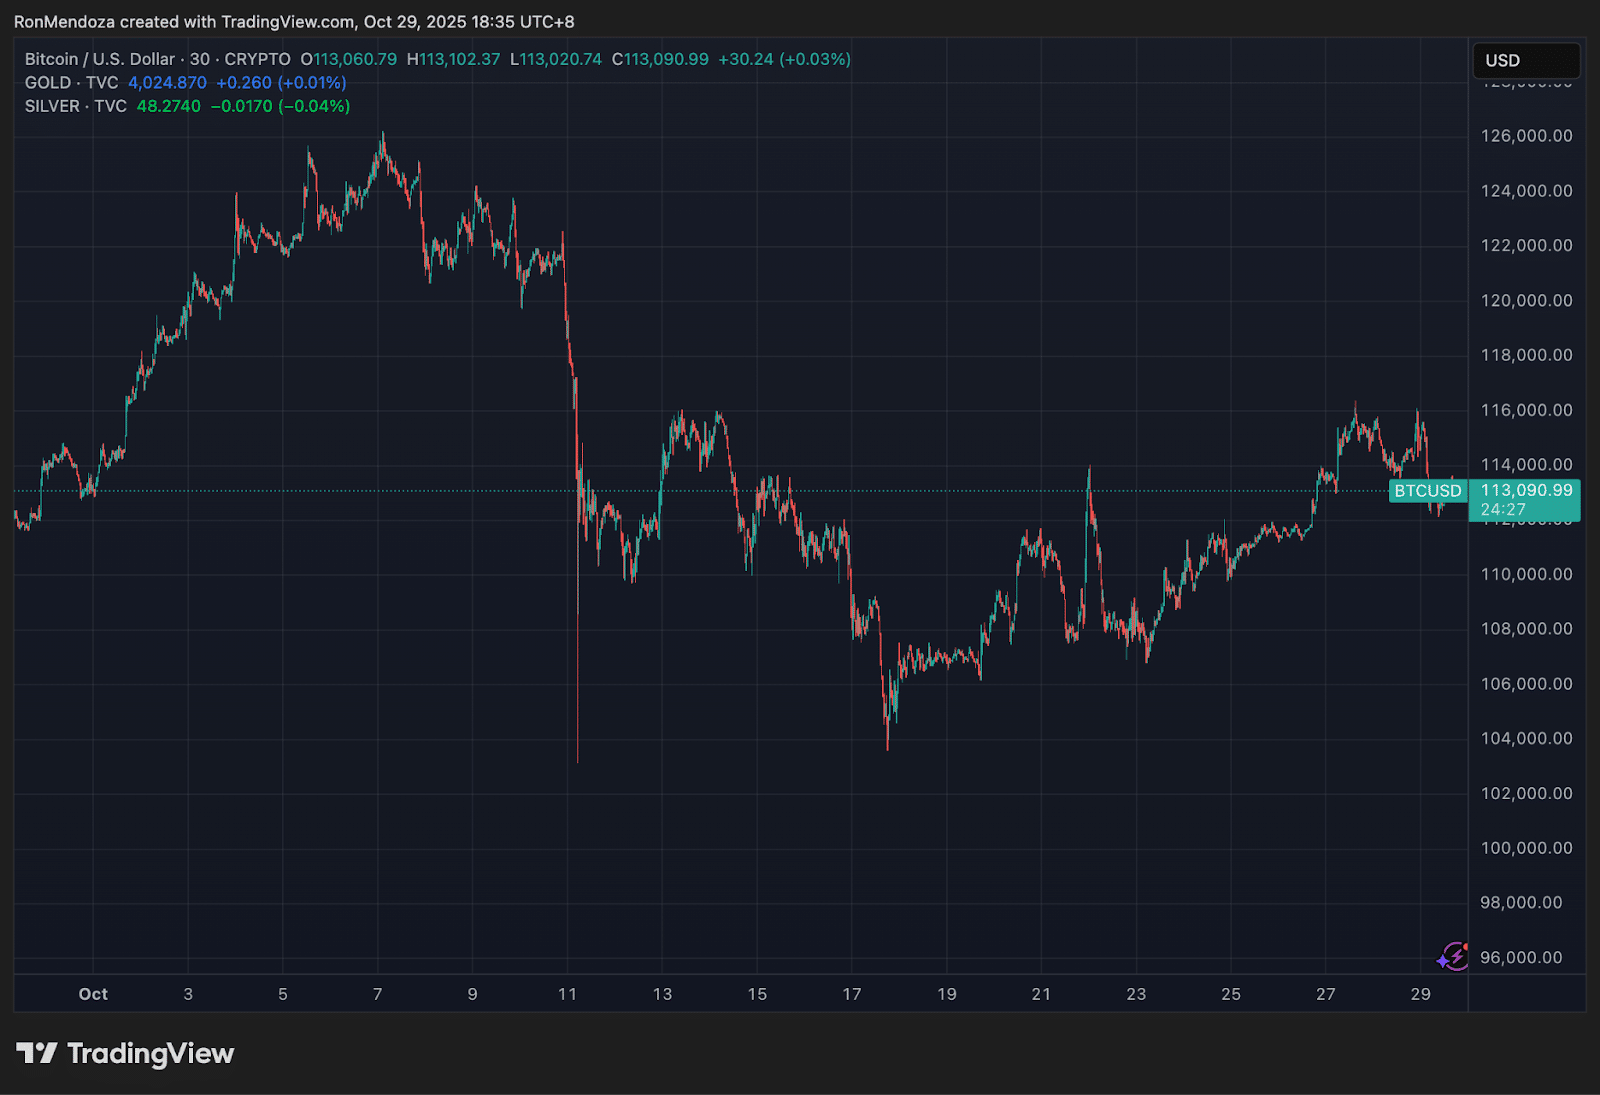Click the purple AI spark icon on the chart
This screenshot has width=1600, height=1095.
(1452, 956)
